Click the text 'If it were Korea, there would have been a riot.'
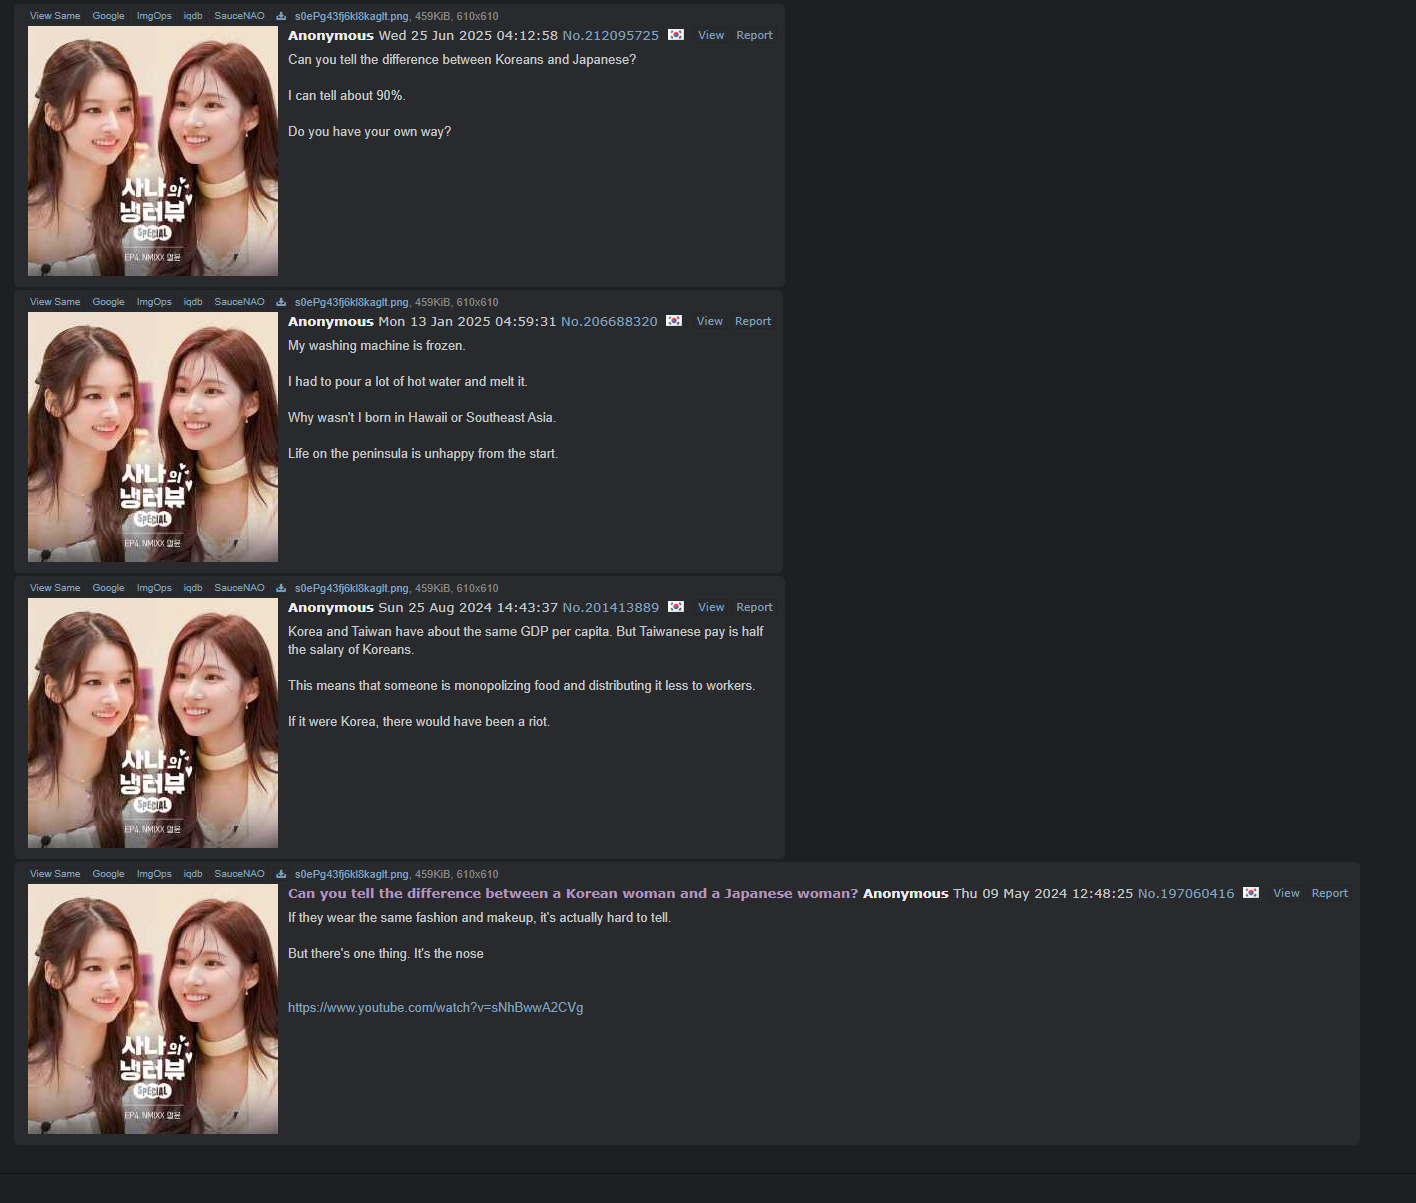This screenshot has height=1203, width=1416. (x=419, y=721)
